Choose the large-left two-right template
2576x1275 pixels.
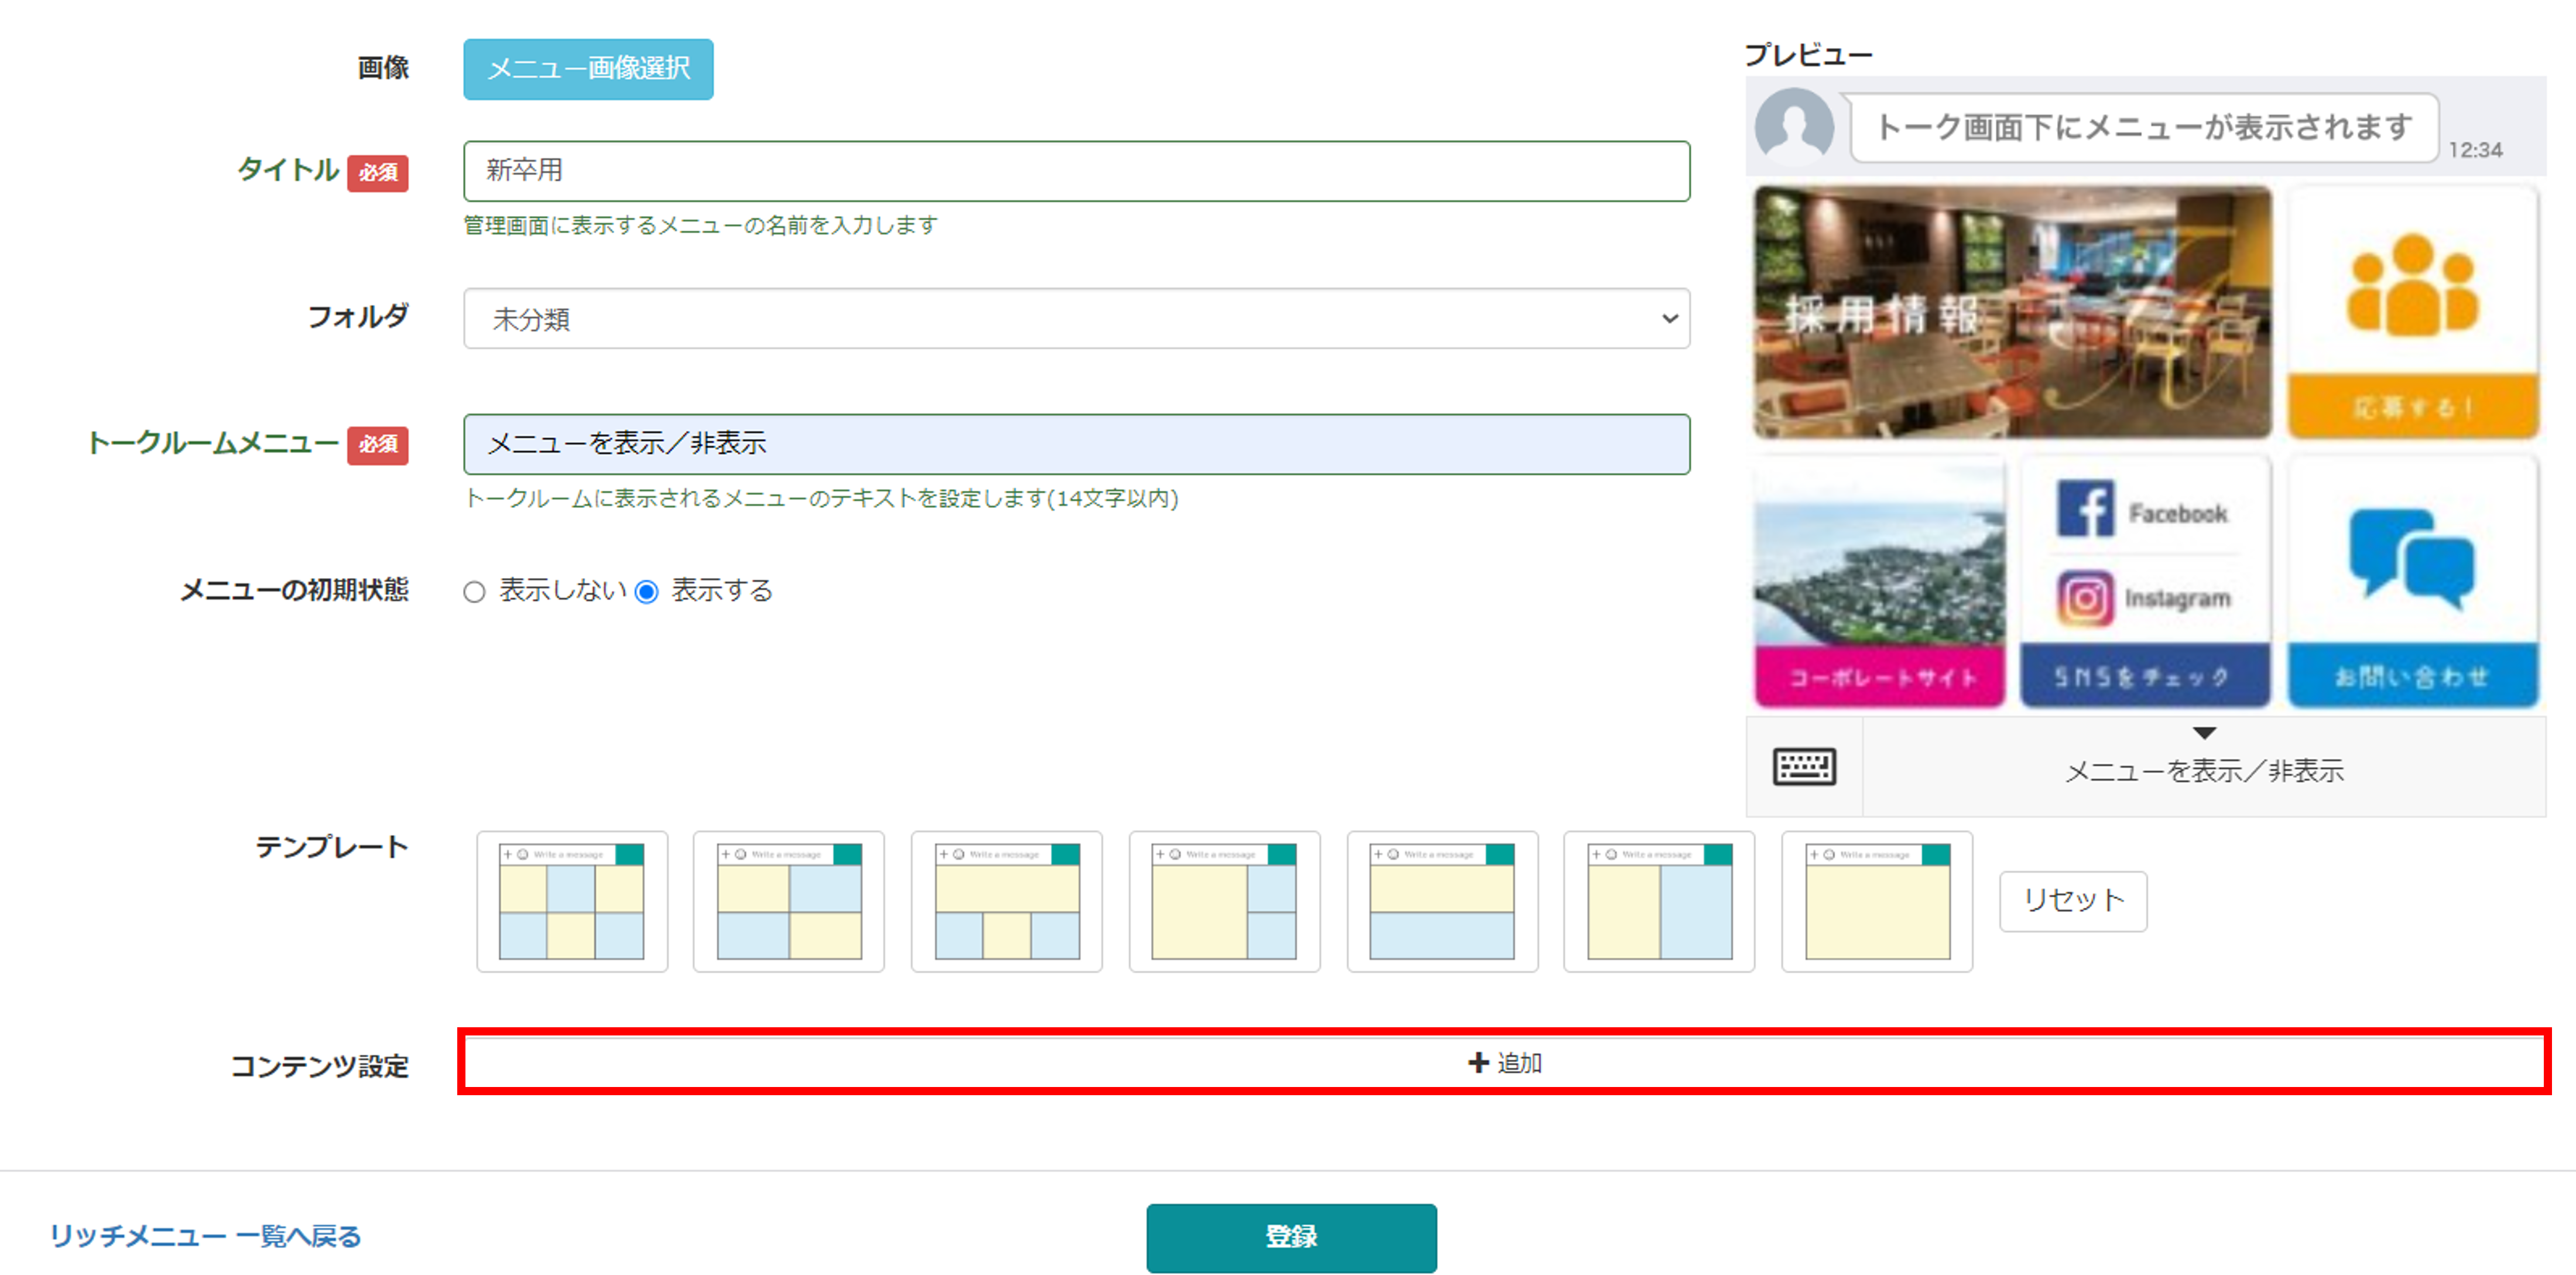1224,901
